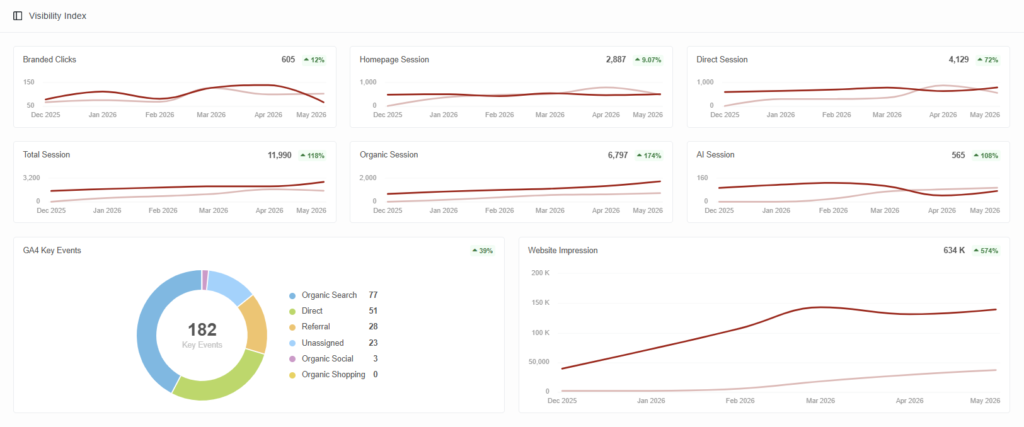The height and width of the screenshot is (427, 1024).
Task: Click the 2,887 Homepage Session value
Action: (616, 59)
